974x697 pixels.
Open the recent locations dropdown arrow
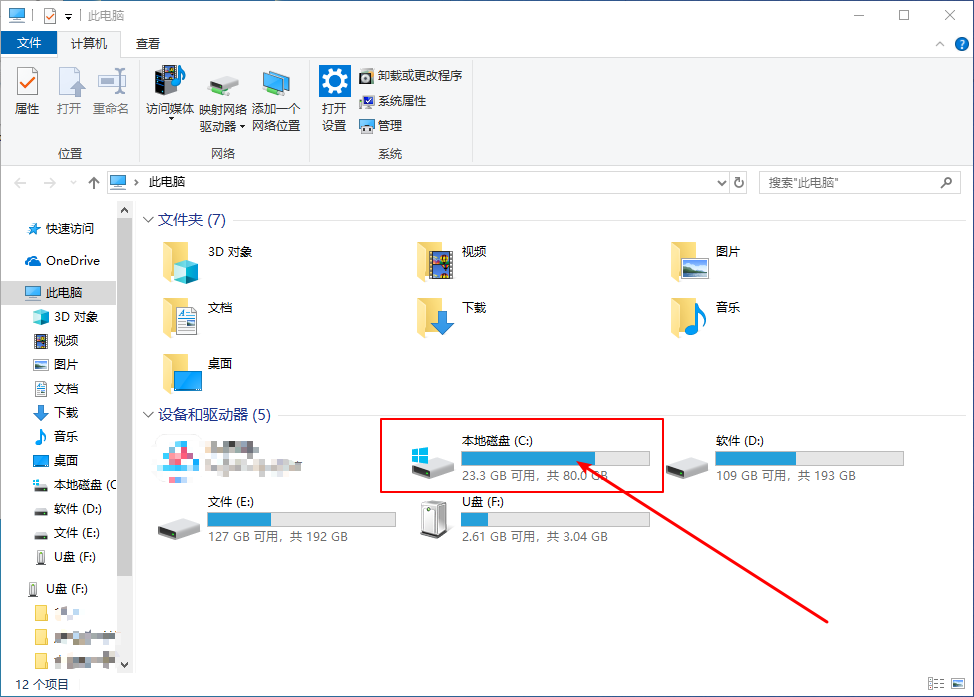[x=73, y=183]
